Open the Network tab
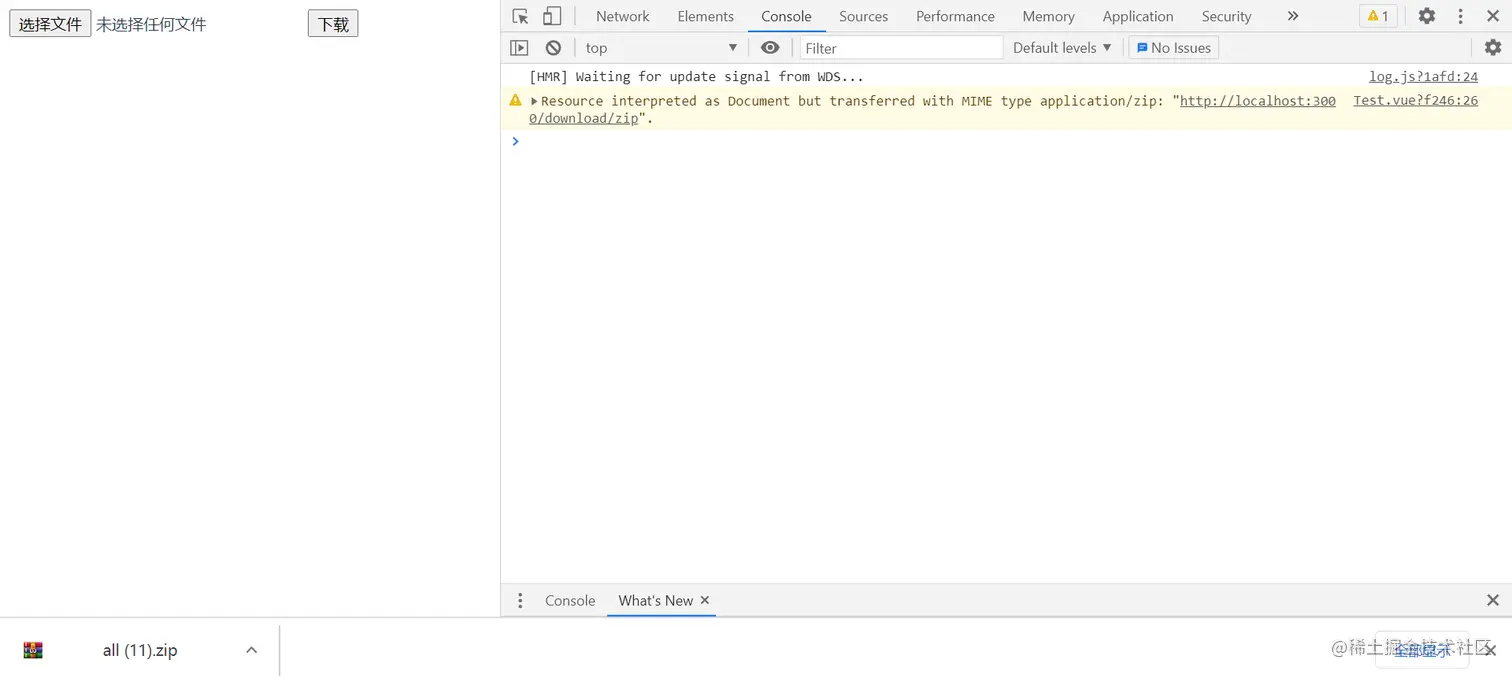 tap(623, 16)
